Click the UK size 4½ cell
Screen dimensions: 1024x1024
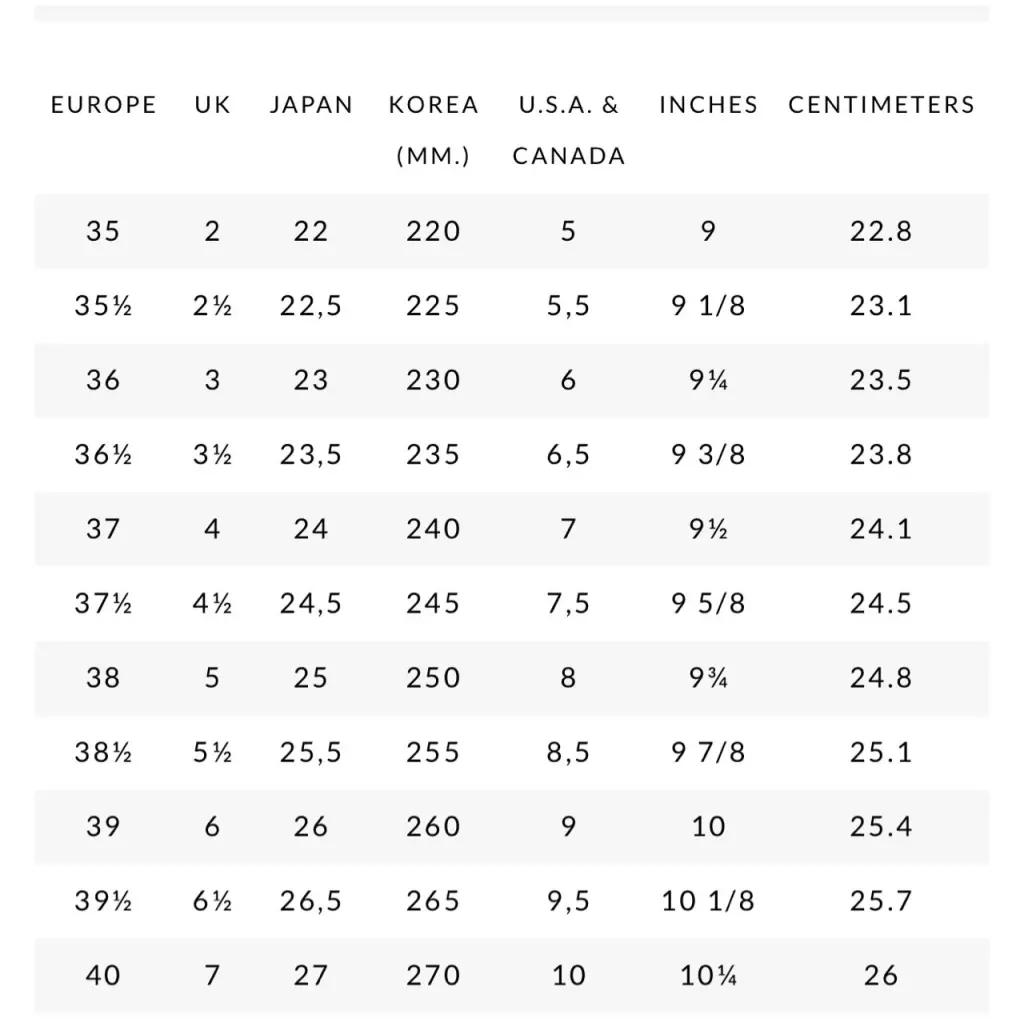(213, 604)
